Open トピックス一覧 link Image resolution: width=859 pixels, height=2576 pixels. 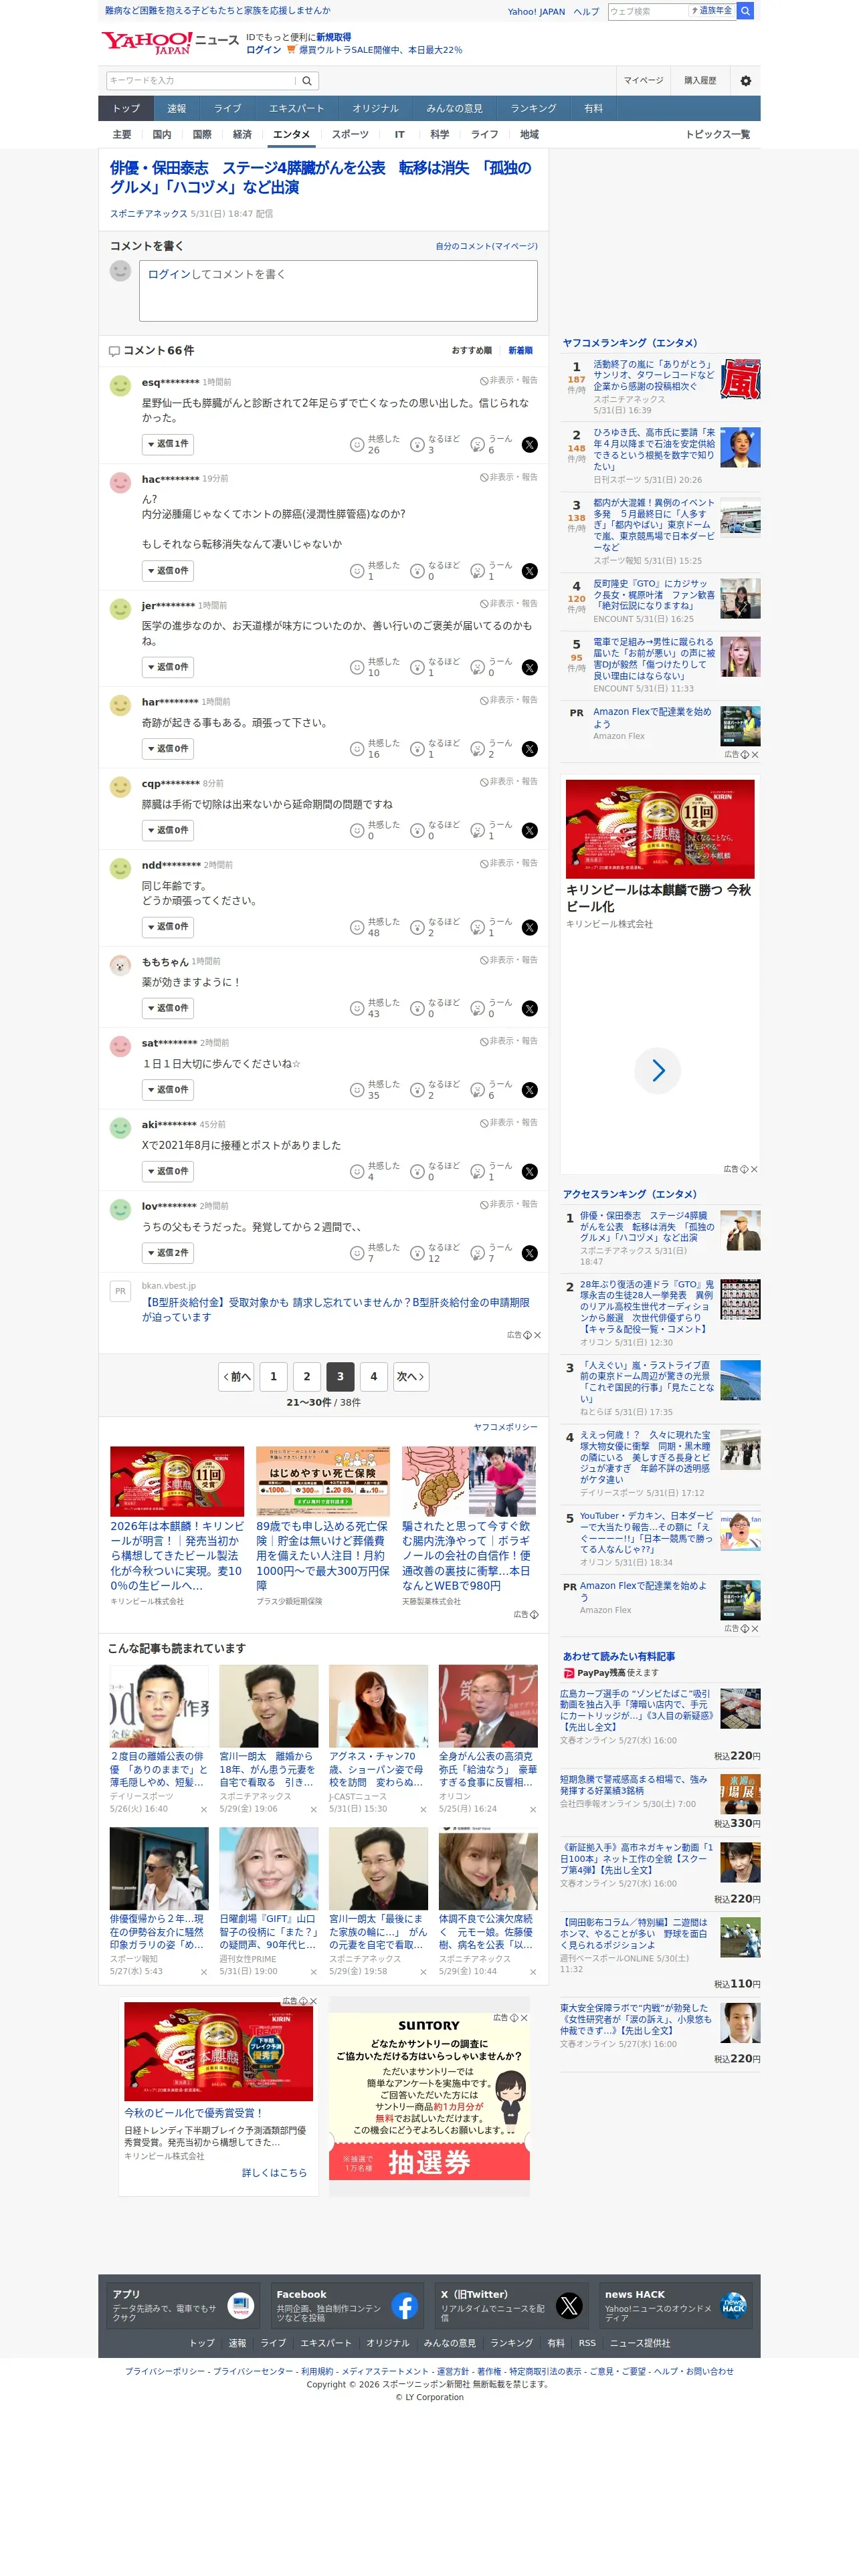coord(717,135)
